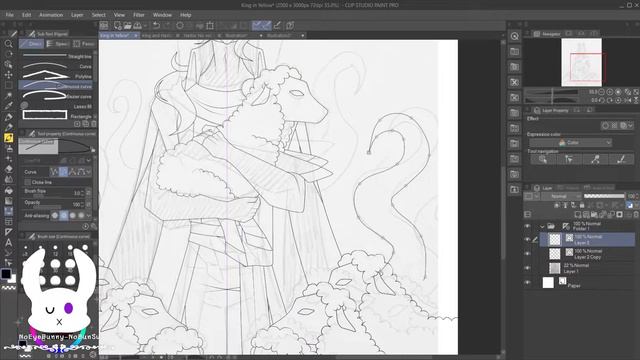
Task: Click the layer opacity slider in the Layer panel
Action: pos(604,196)
